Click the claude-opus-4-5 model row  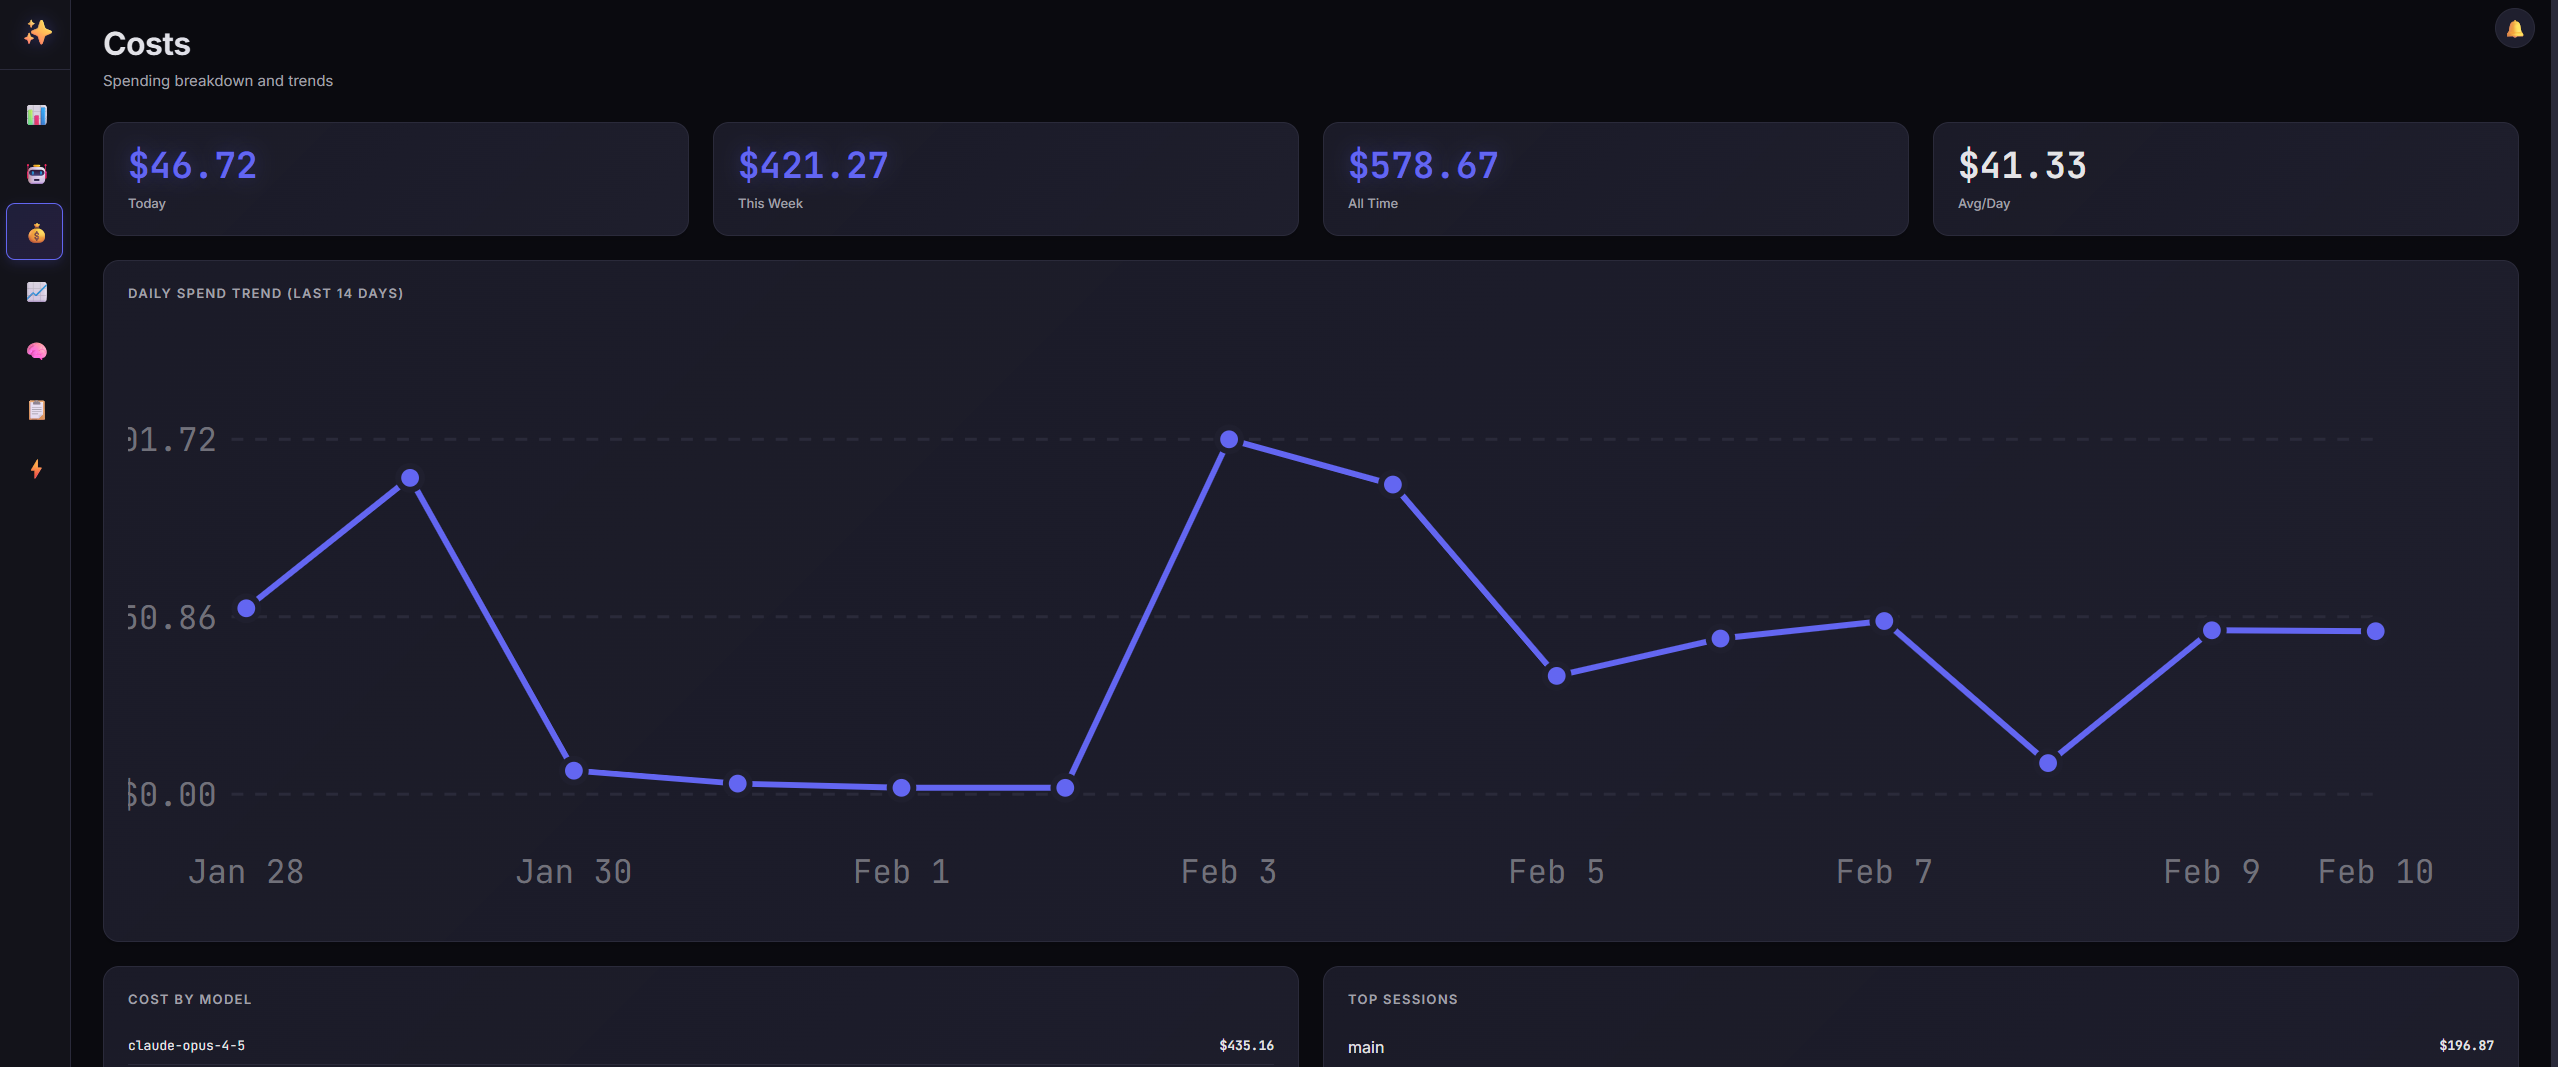[x=700, y=1045]
